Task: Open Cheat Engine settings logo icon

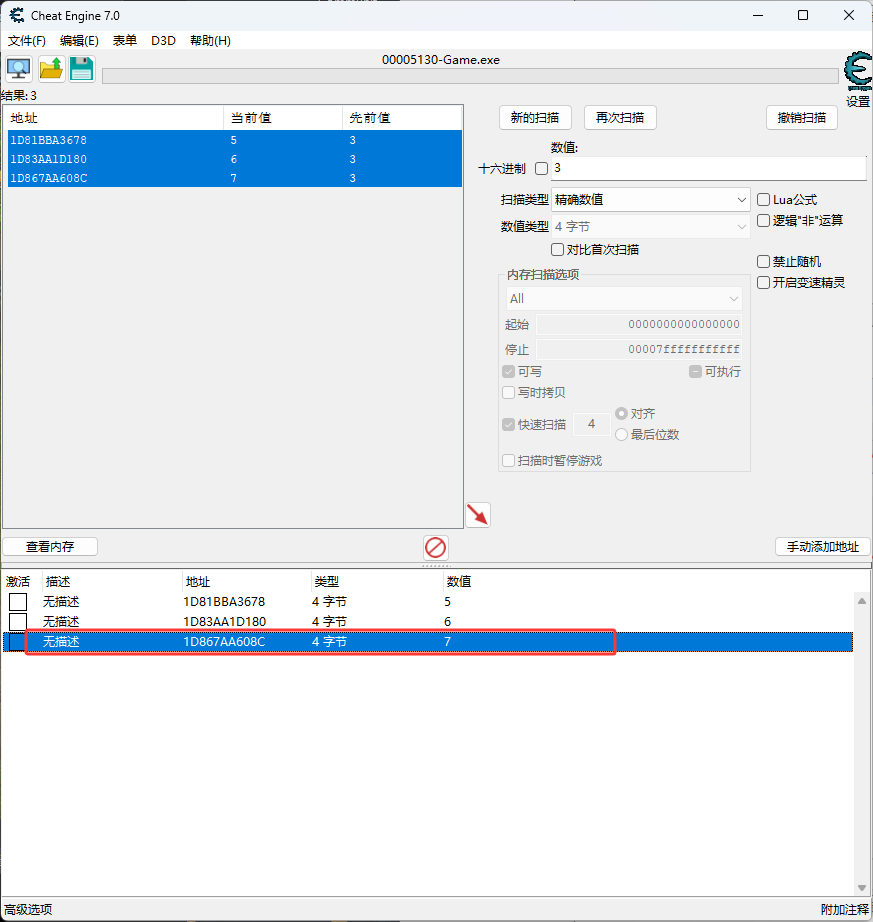Action: pyautogui.click(x=858, y=72)
